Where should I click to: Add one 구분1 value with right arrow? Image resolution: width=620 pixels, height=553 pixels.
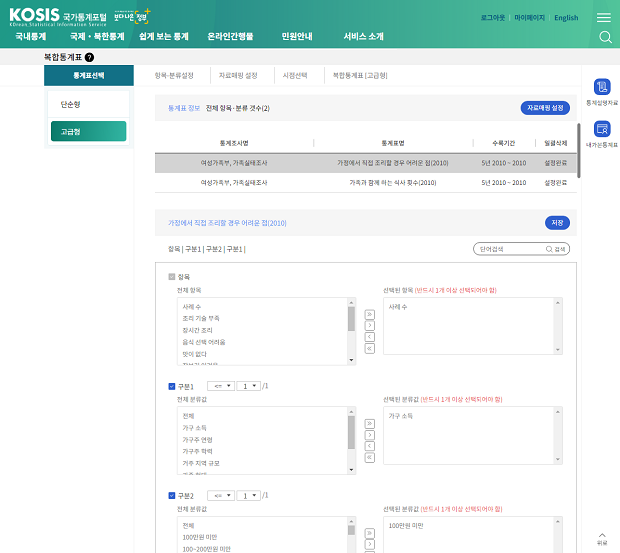point(369,435)
